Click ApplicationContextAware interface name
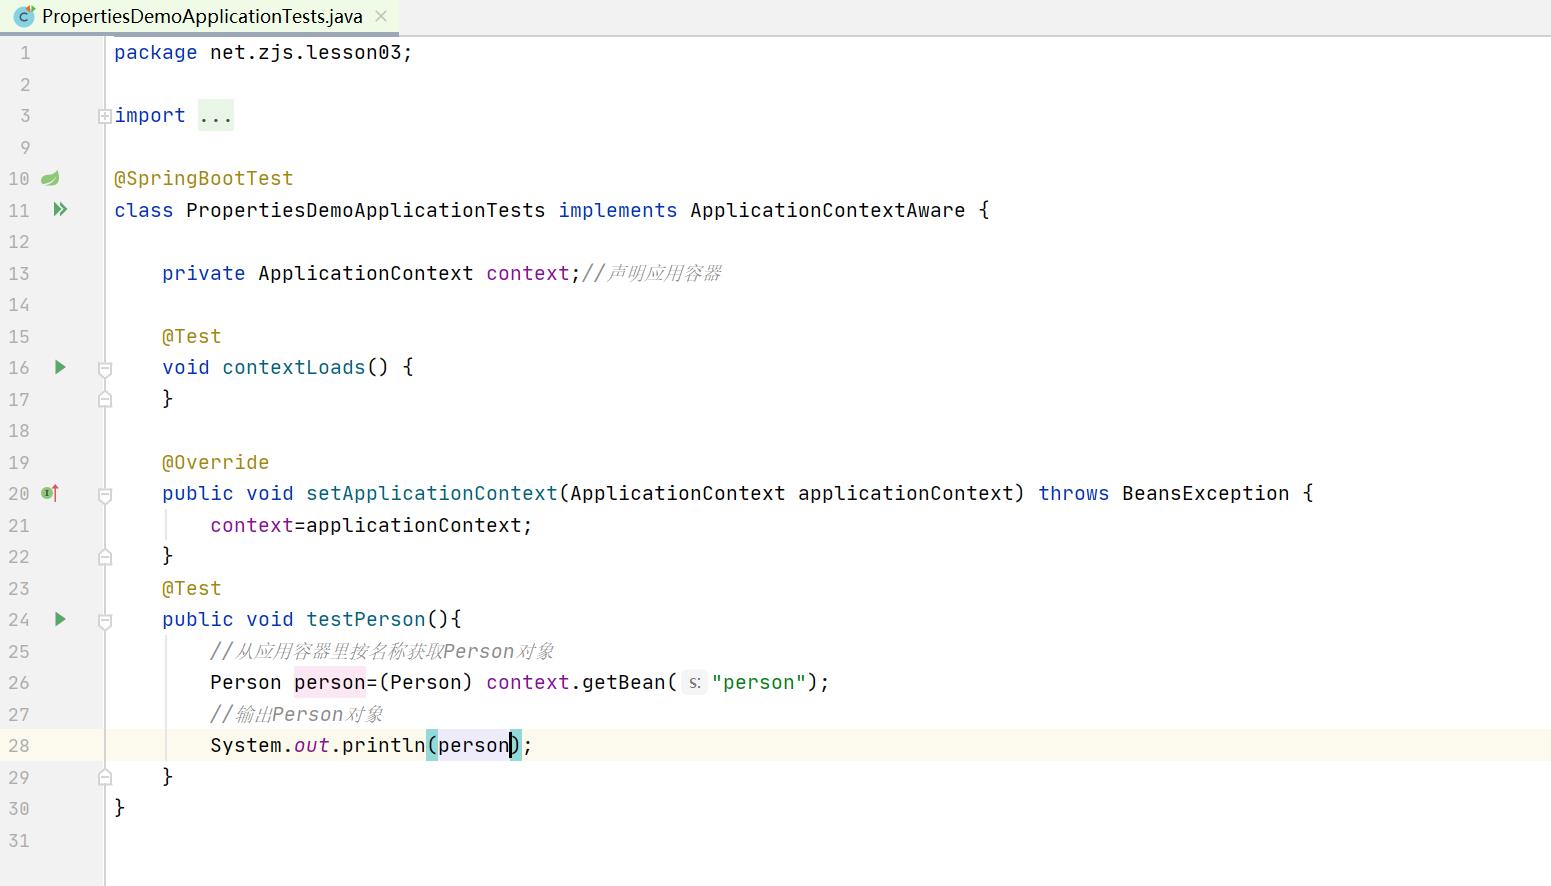1551x886 pixels. (x=828, y=210)
